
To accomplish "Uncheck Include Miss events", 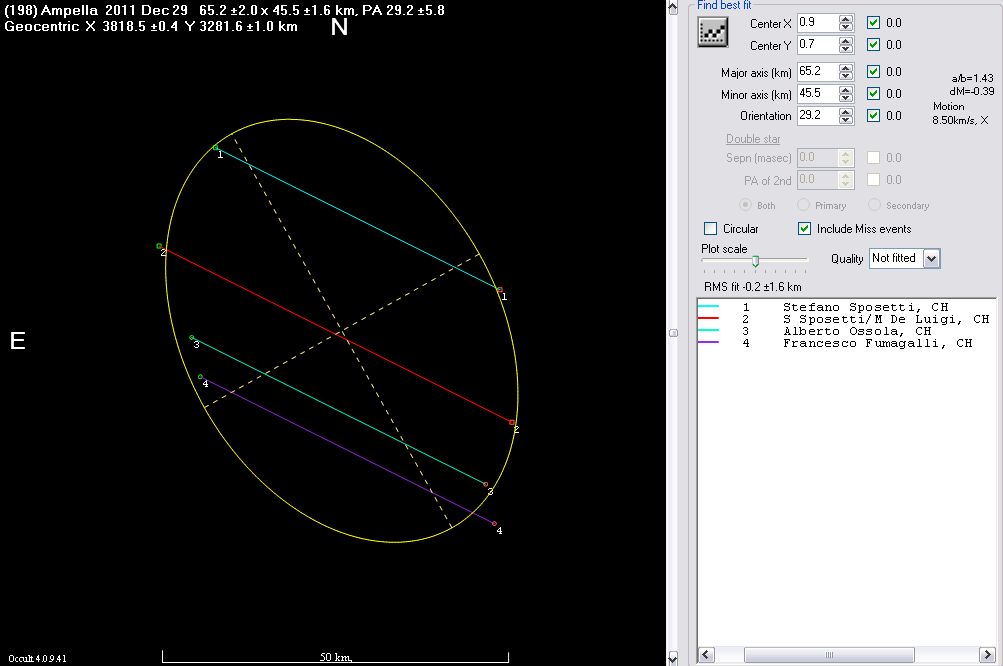I will coord(805,228).
